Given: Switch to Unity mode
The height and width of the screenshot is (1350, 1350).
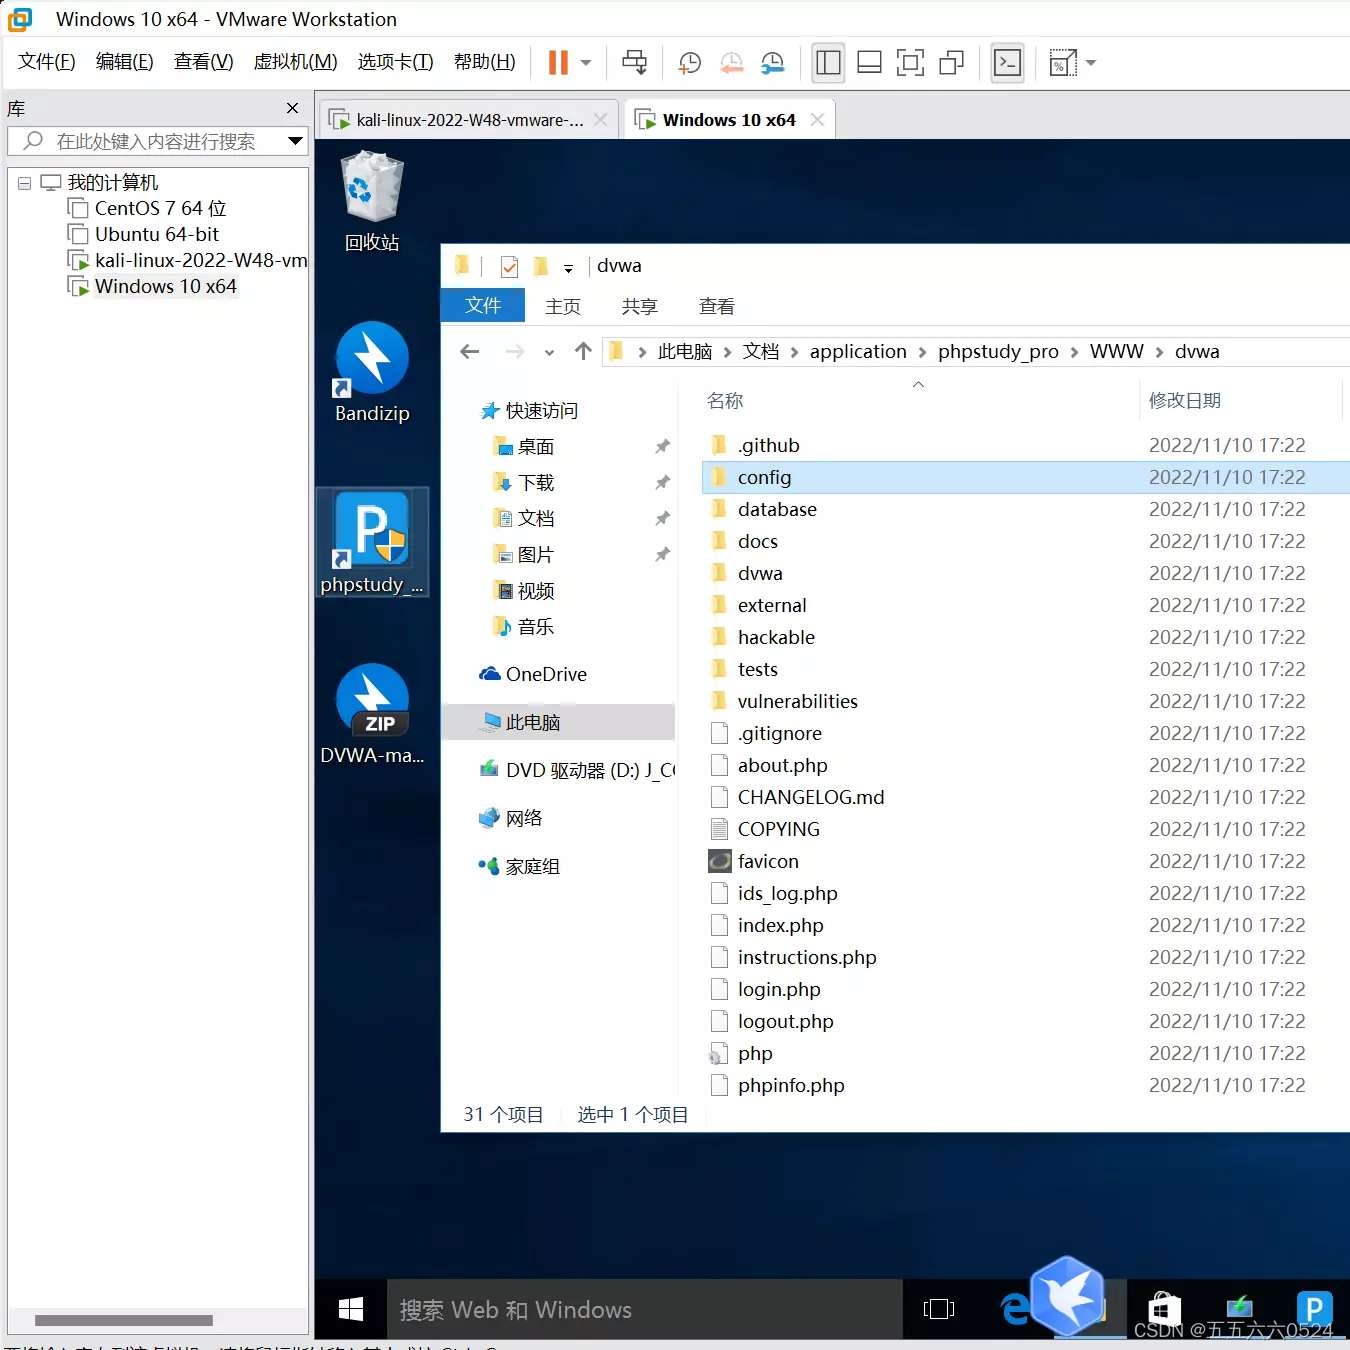Looking at the screenshot, I should click(x=951, y=63).
